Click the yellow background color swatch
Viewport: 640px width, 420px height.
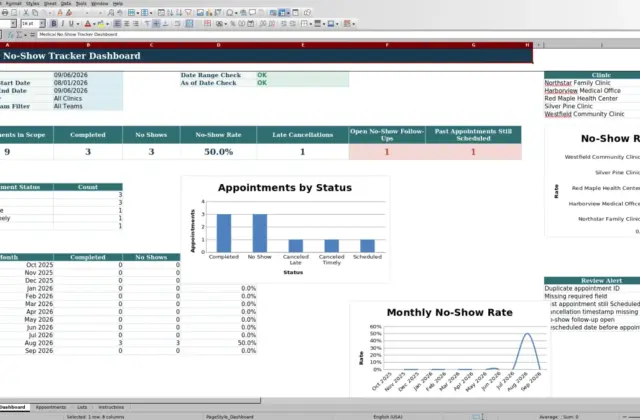(100, 24)
